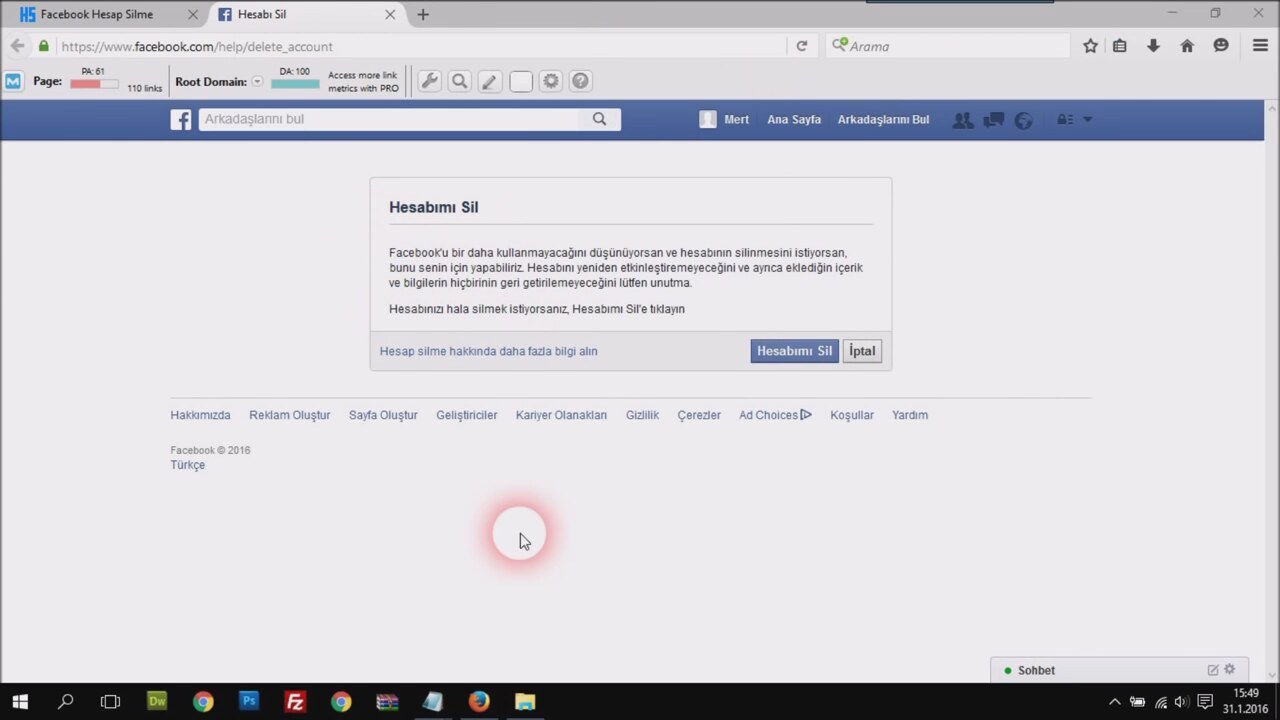Click Mert profile picture thumbnail

[708, 119]
